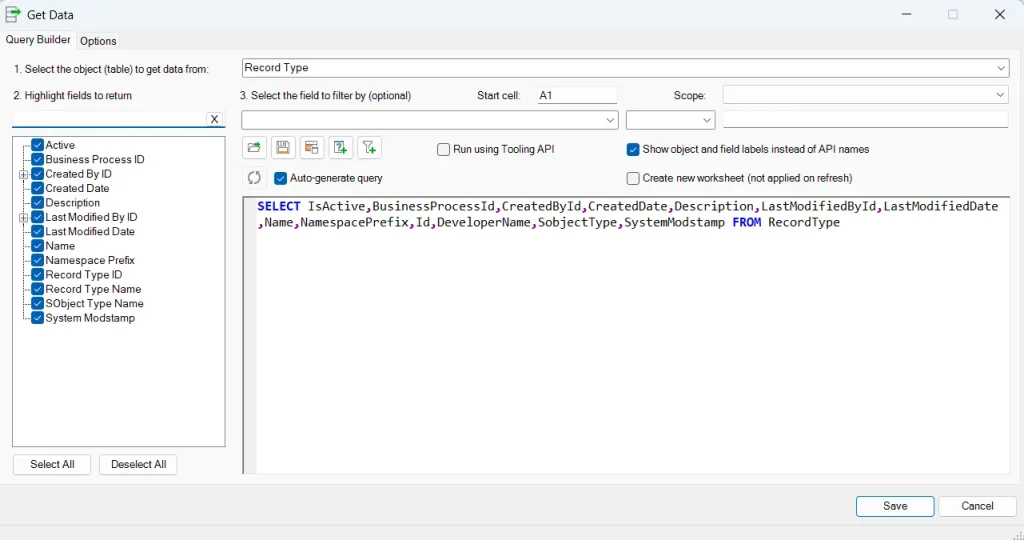This screenshot has width=1024, height=540.
Task: Click the add filter funnel icon
Action: point(370,148)
